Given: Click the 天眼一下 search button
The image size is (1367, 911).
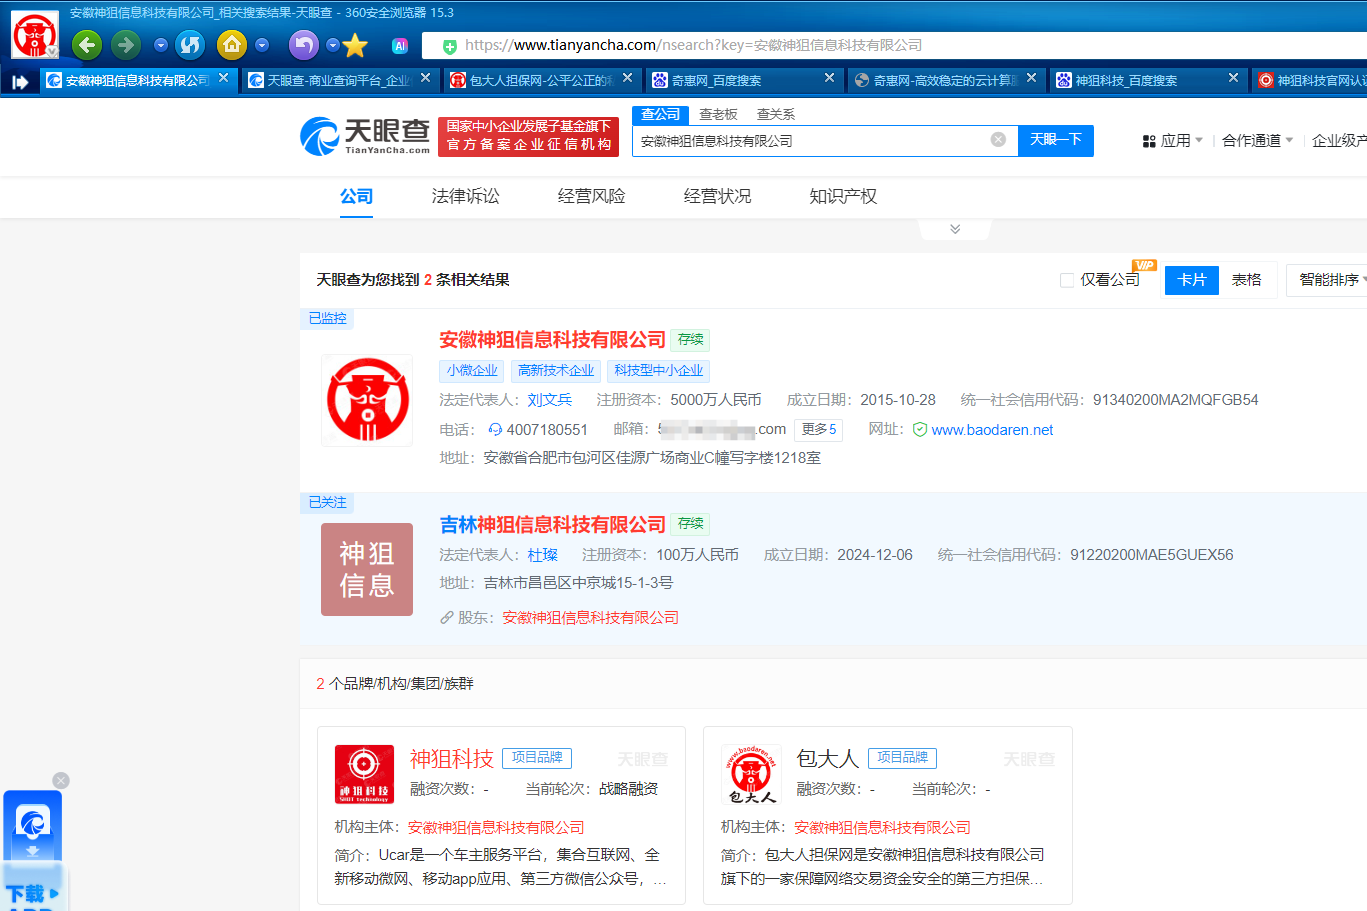Looking at the screenshot, I should 1055,140.
